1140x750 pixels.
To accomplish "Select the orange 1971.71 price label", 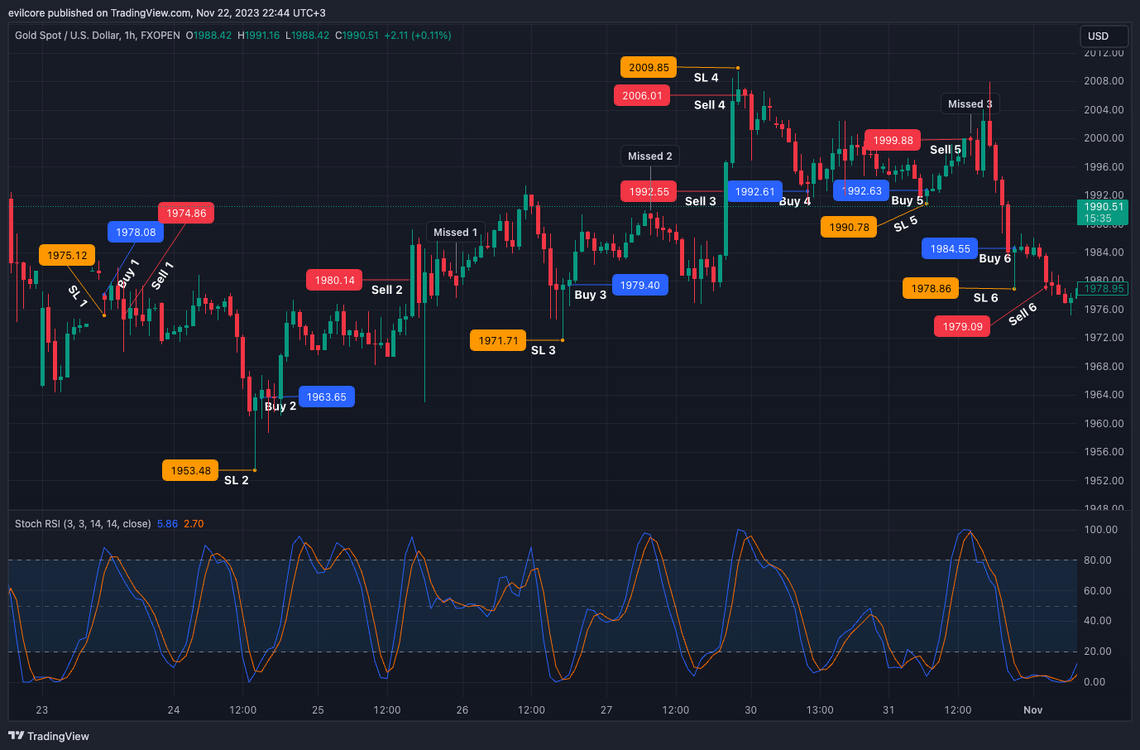I will click(498, 340).
